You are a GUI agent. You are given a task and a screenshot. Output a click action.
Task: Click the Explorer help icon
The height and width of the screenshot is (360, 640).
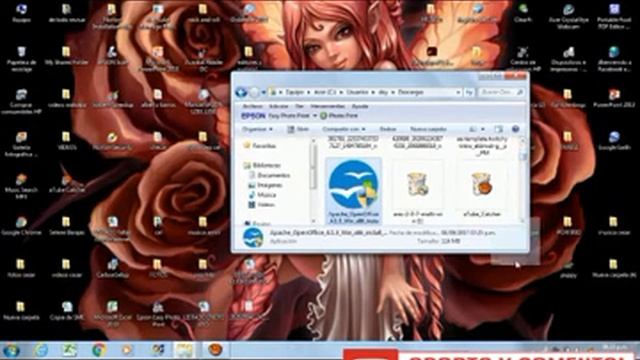point(516,129)
